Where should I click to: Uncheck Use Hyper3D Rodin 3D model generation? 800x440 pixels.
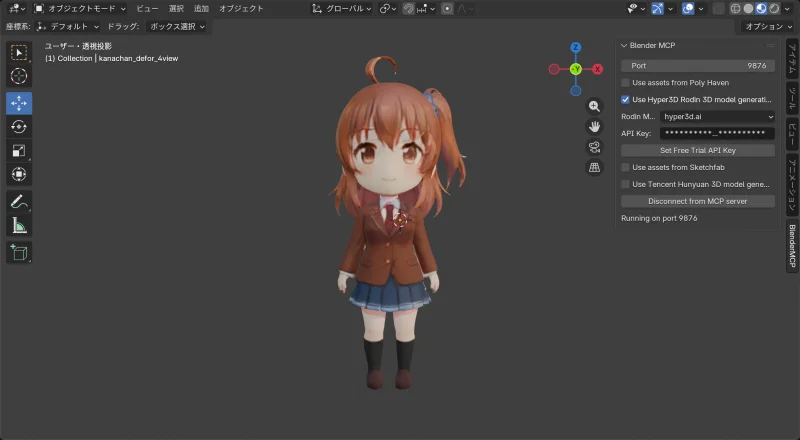pos(626,100)
